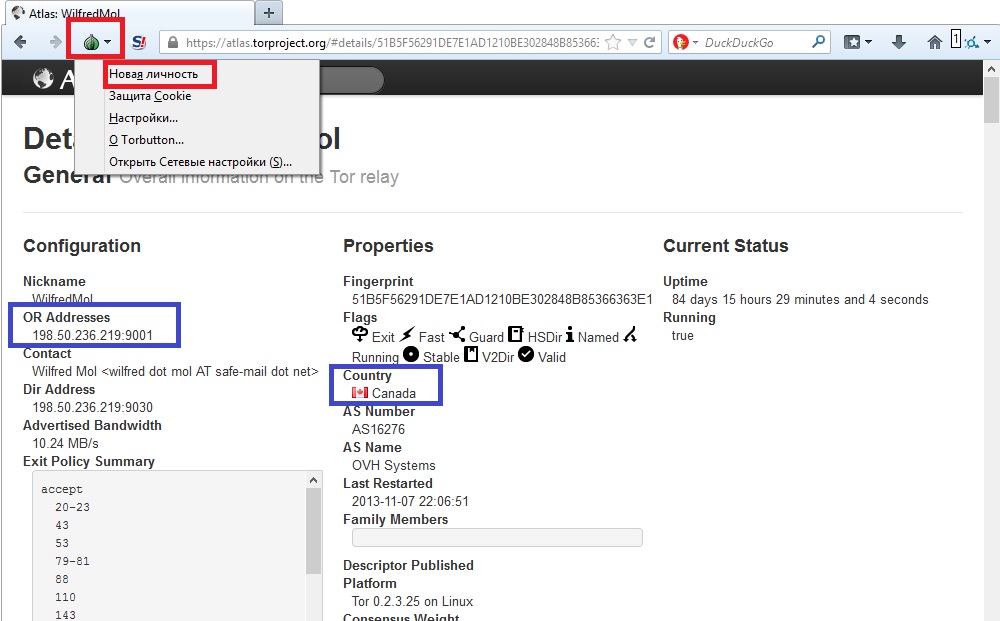Open the bookmarks menu star icon
1000x621 pixels.
(852, 42)
